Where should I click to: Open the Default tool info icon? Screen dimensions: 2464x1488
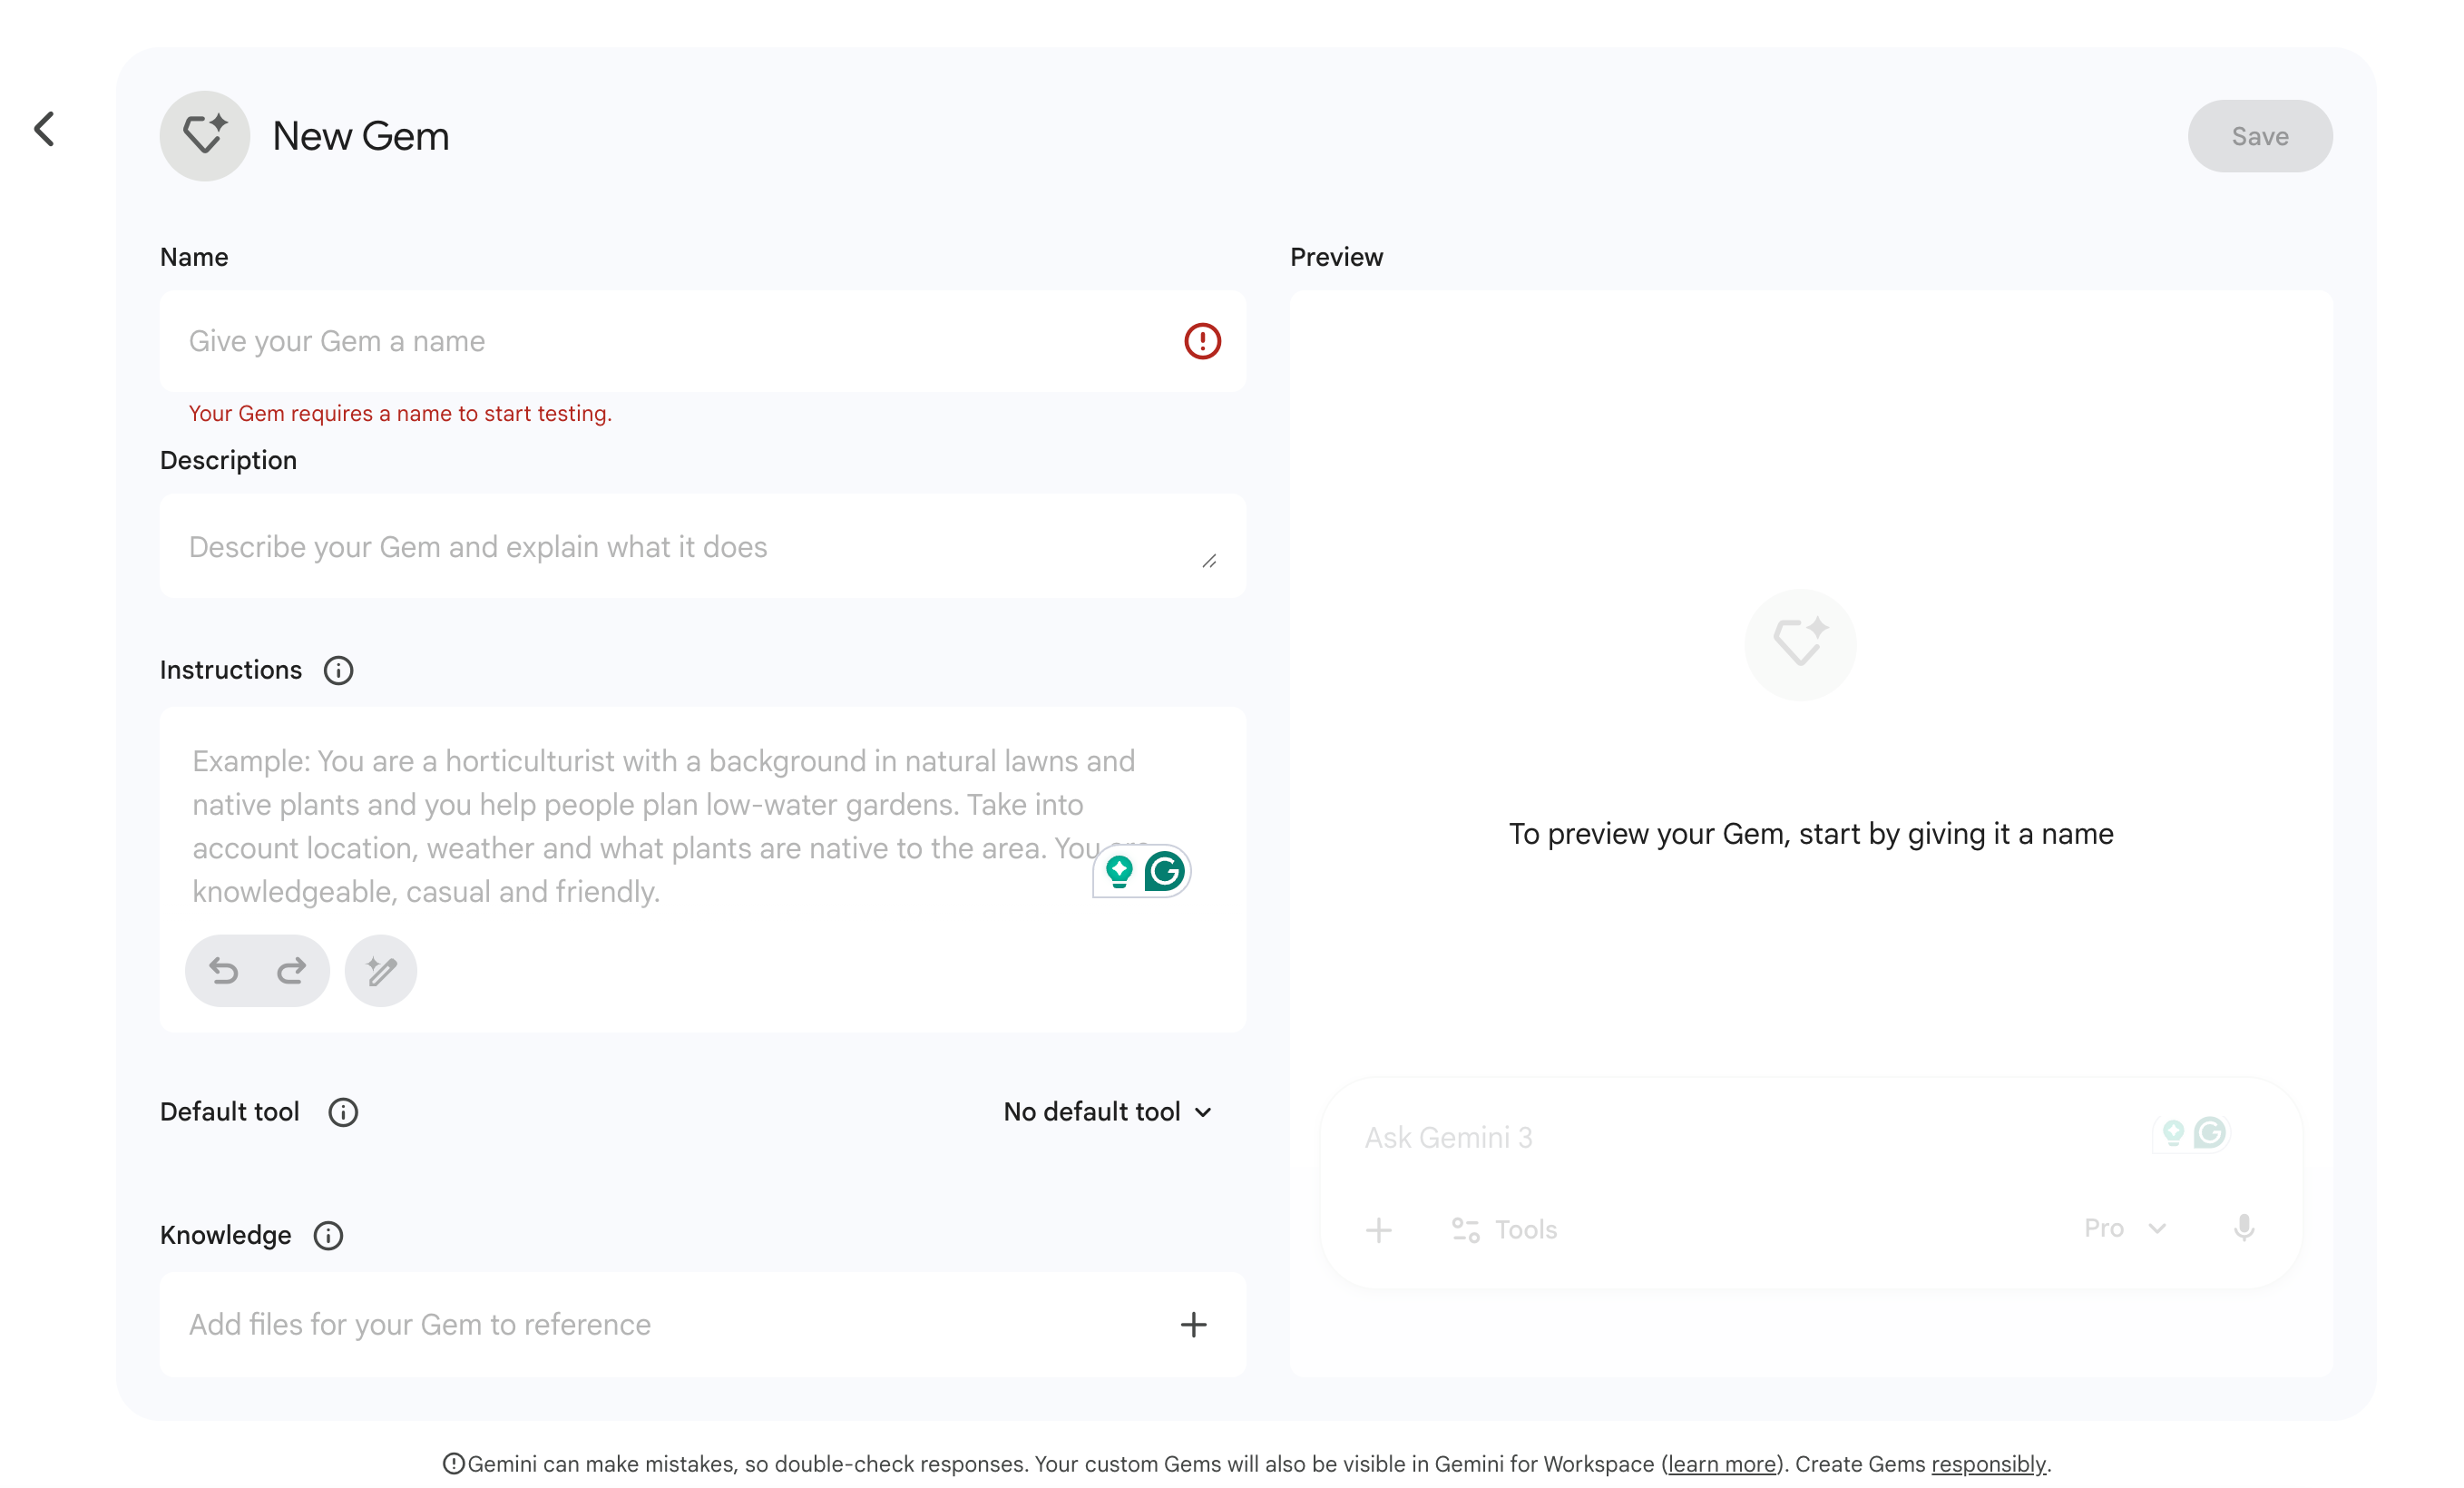343,1112
